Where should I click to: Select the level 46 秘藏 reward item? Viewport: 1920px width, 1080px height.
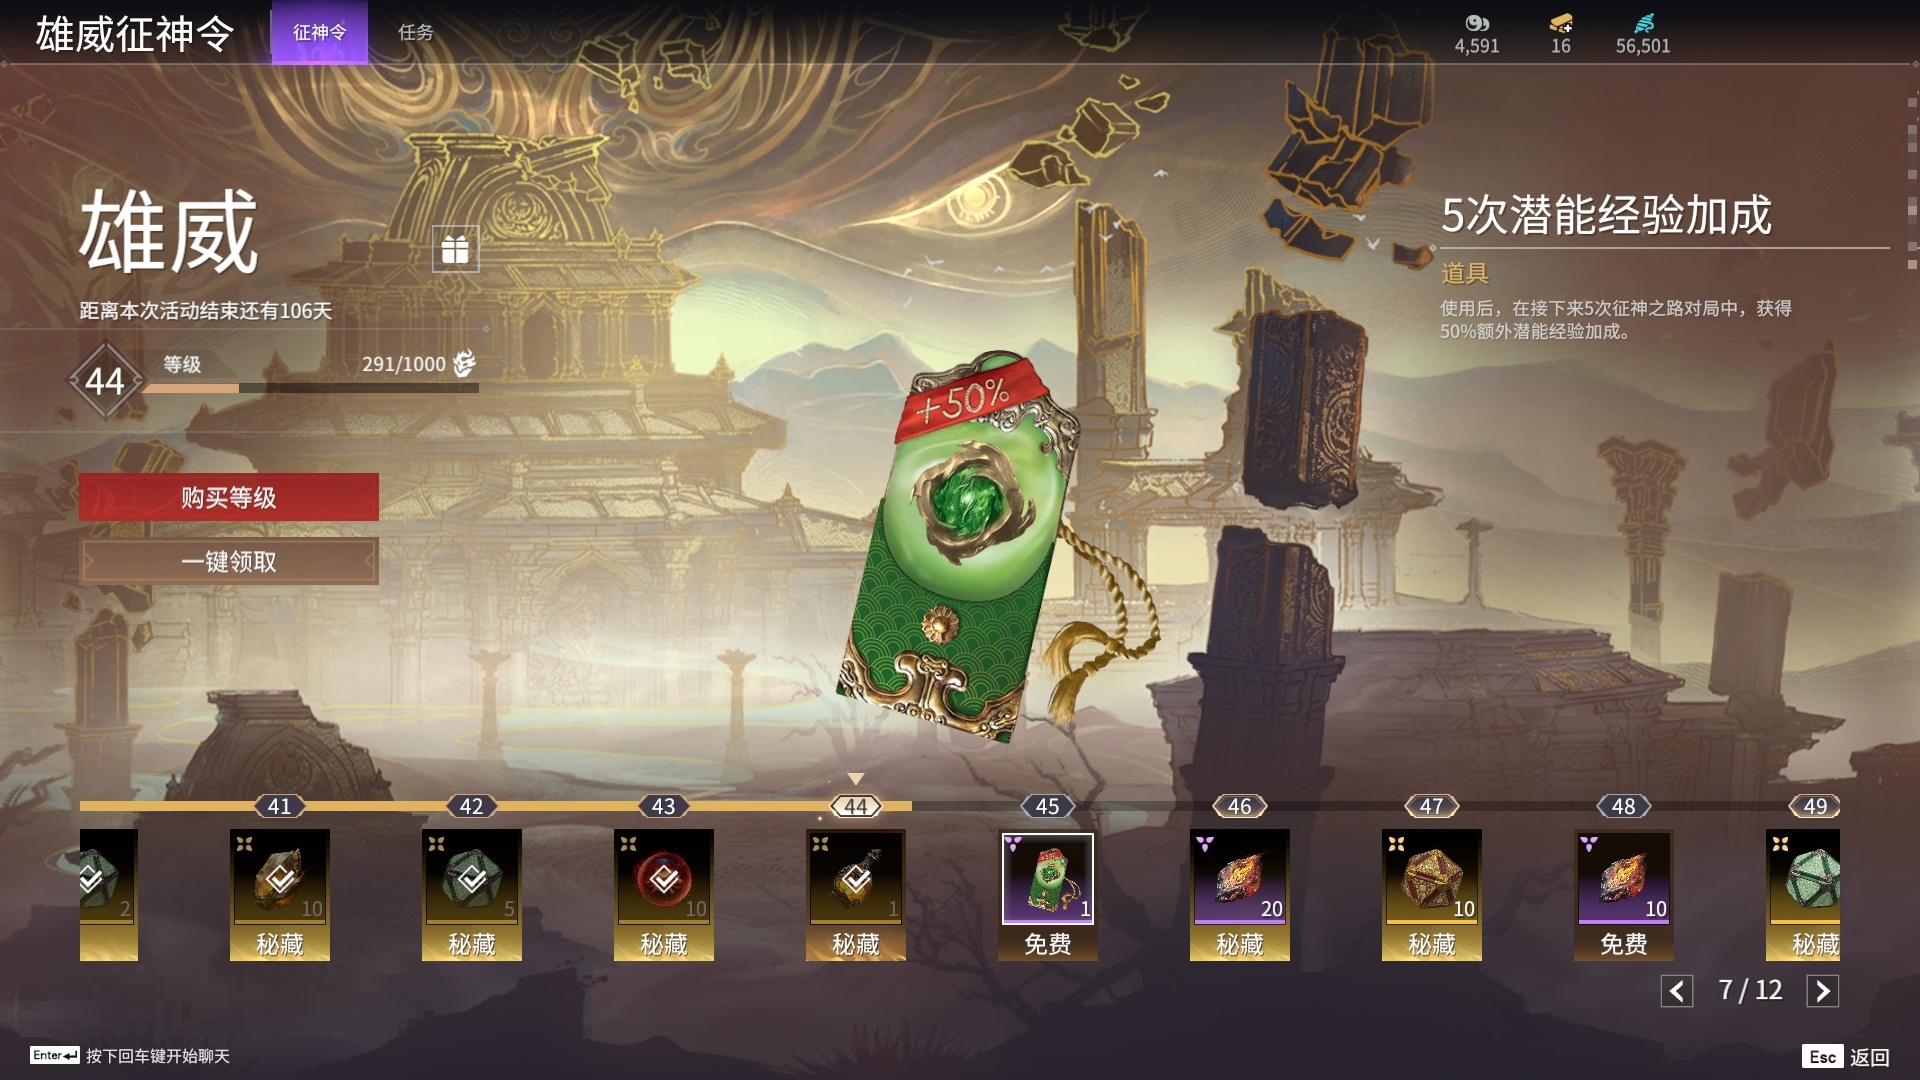[1239, 895]
